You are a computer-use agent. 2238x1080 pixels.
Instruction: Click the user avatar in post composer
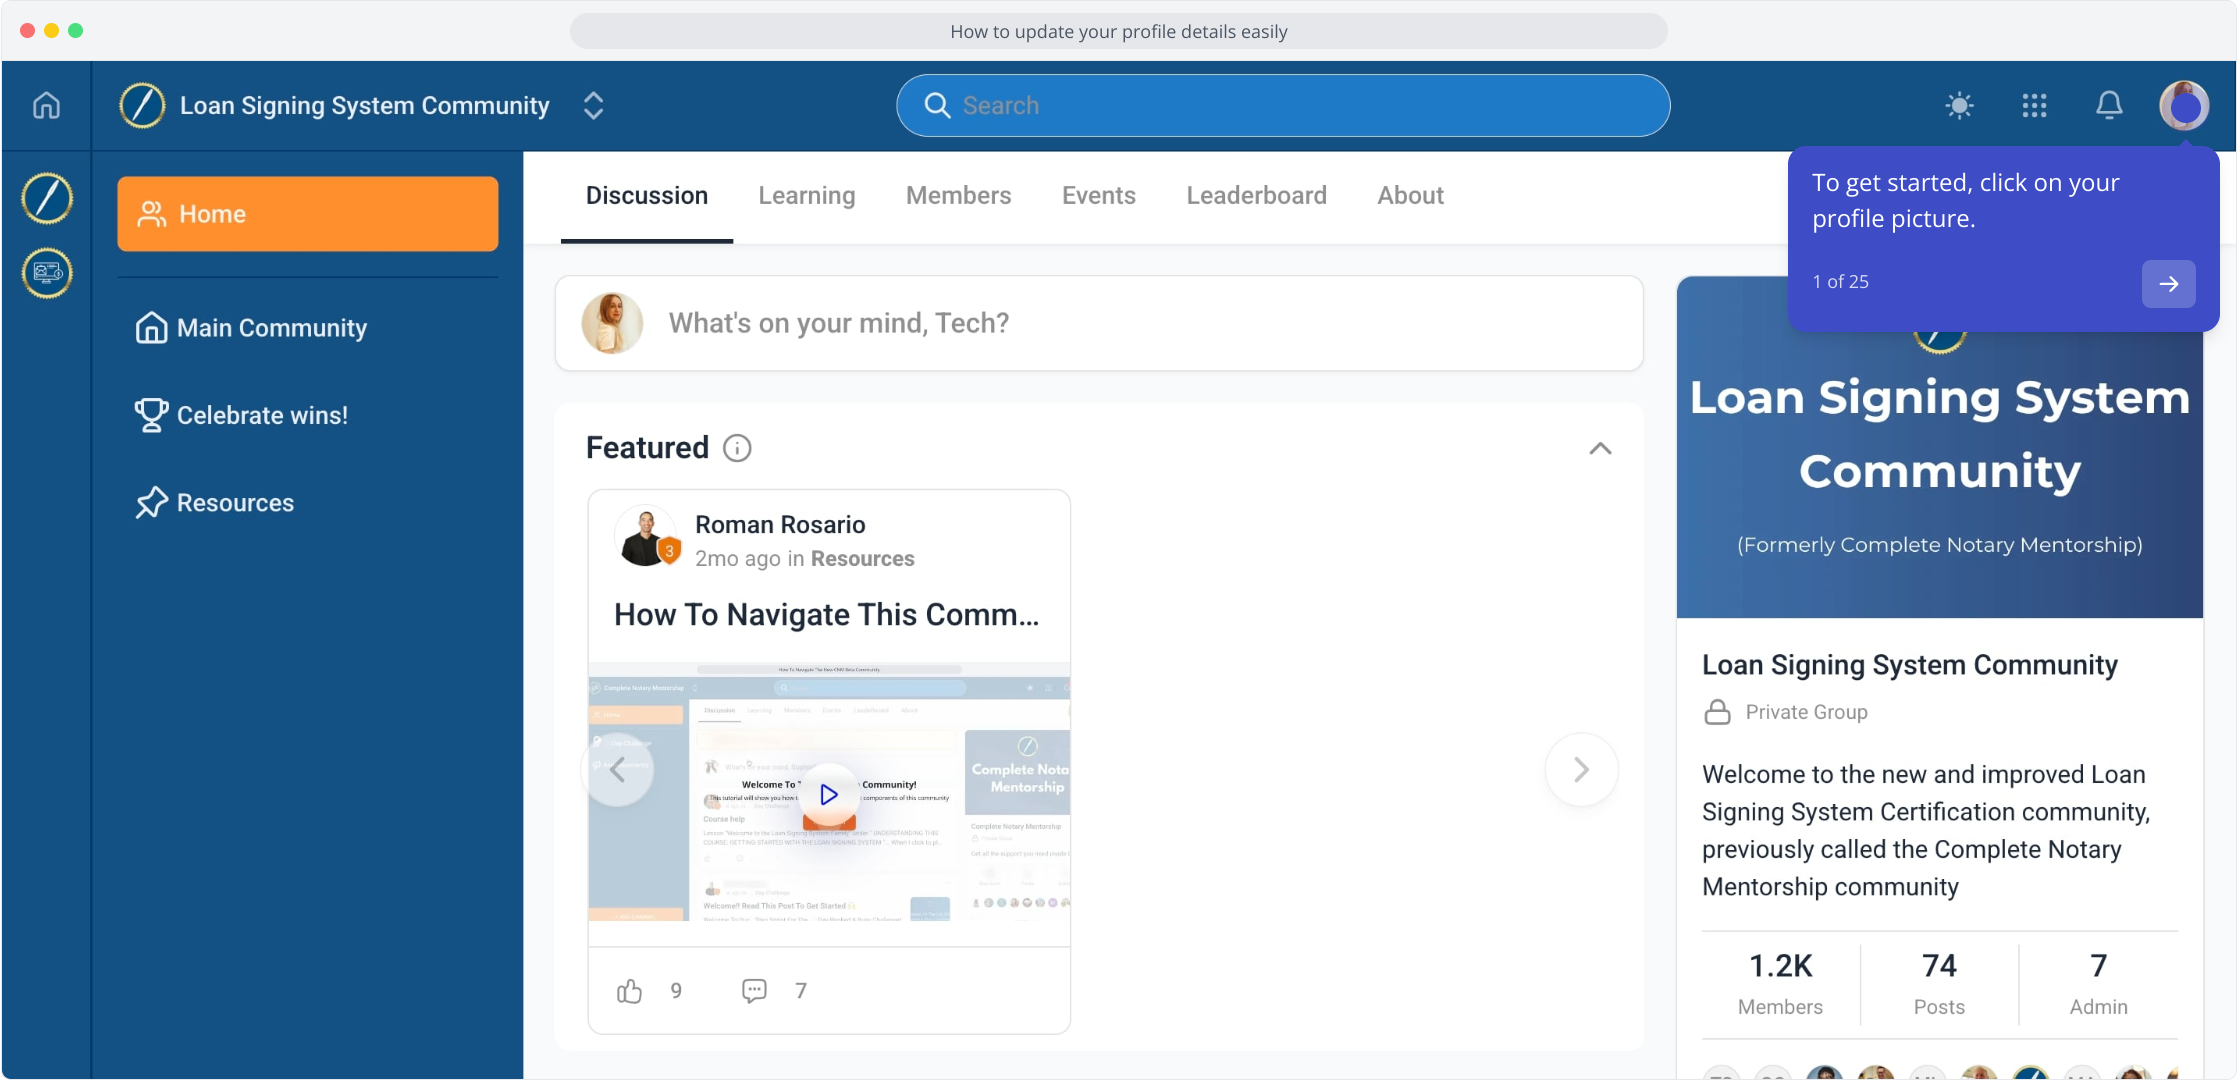click(612, 323)
